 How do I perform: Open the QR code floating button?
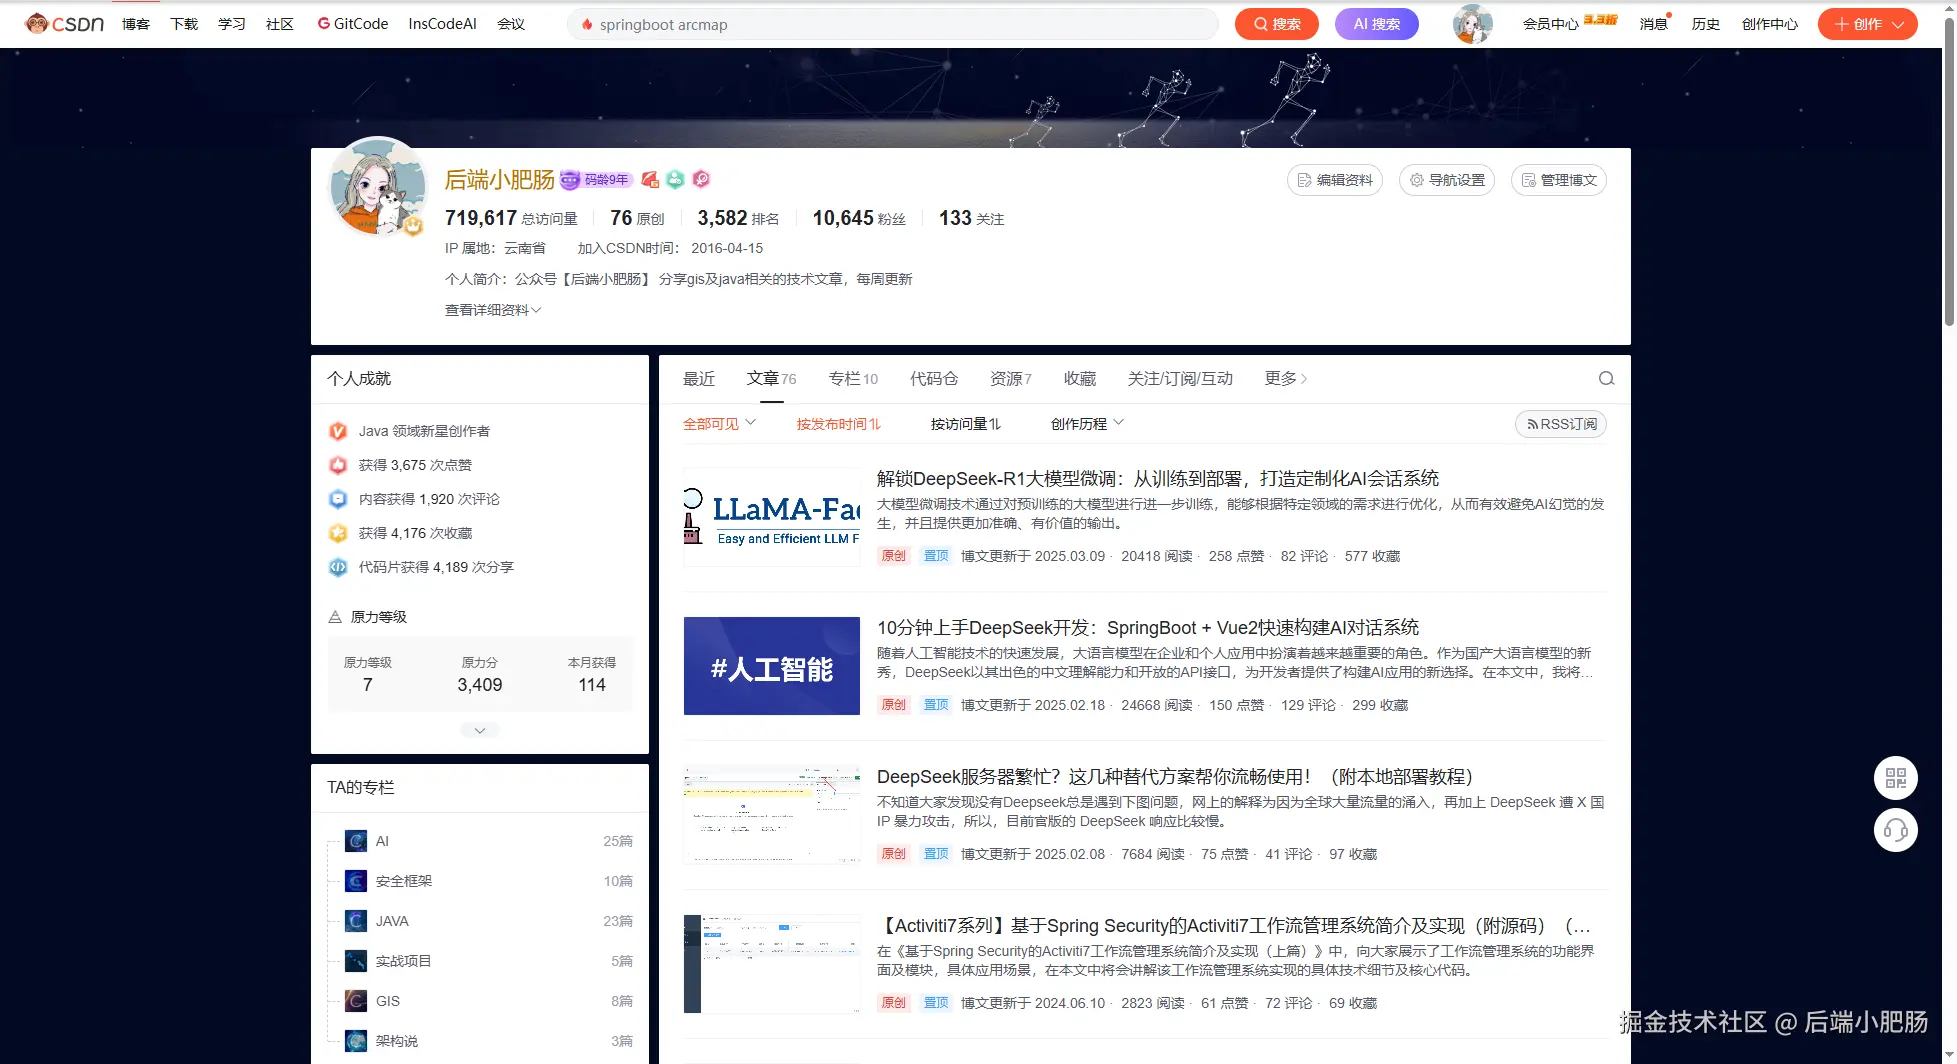point(1895,778)
